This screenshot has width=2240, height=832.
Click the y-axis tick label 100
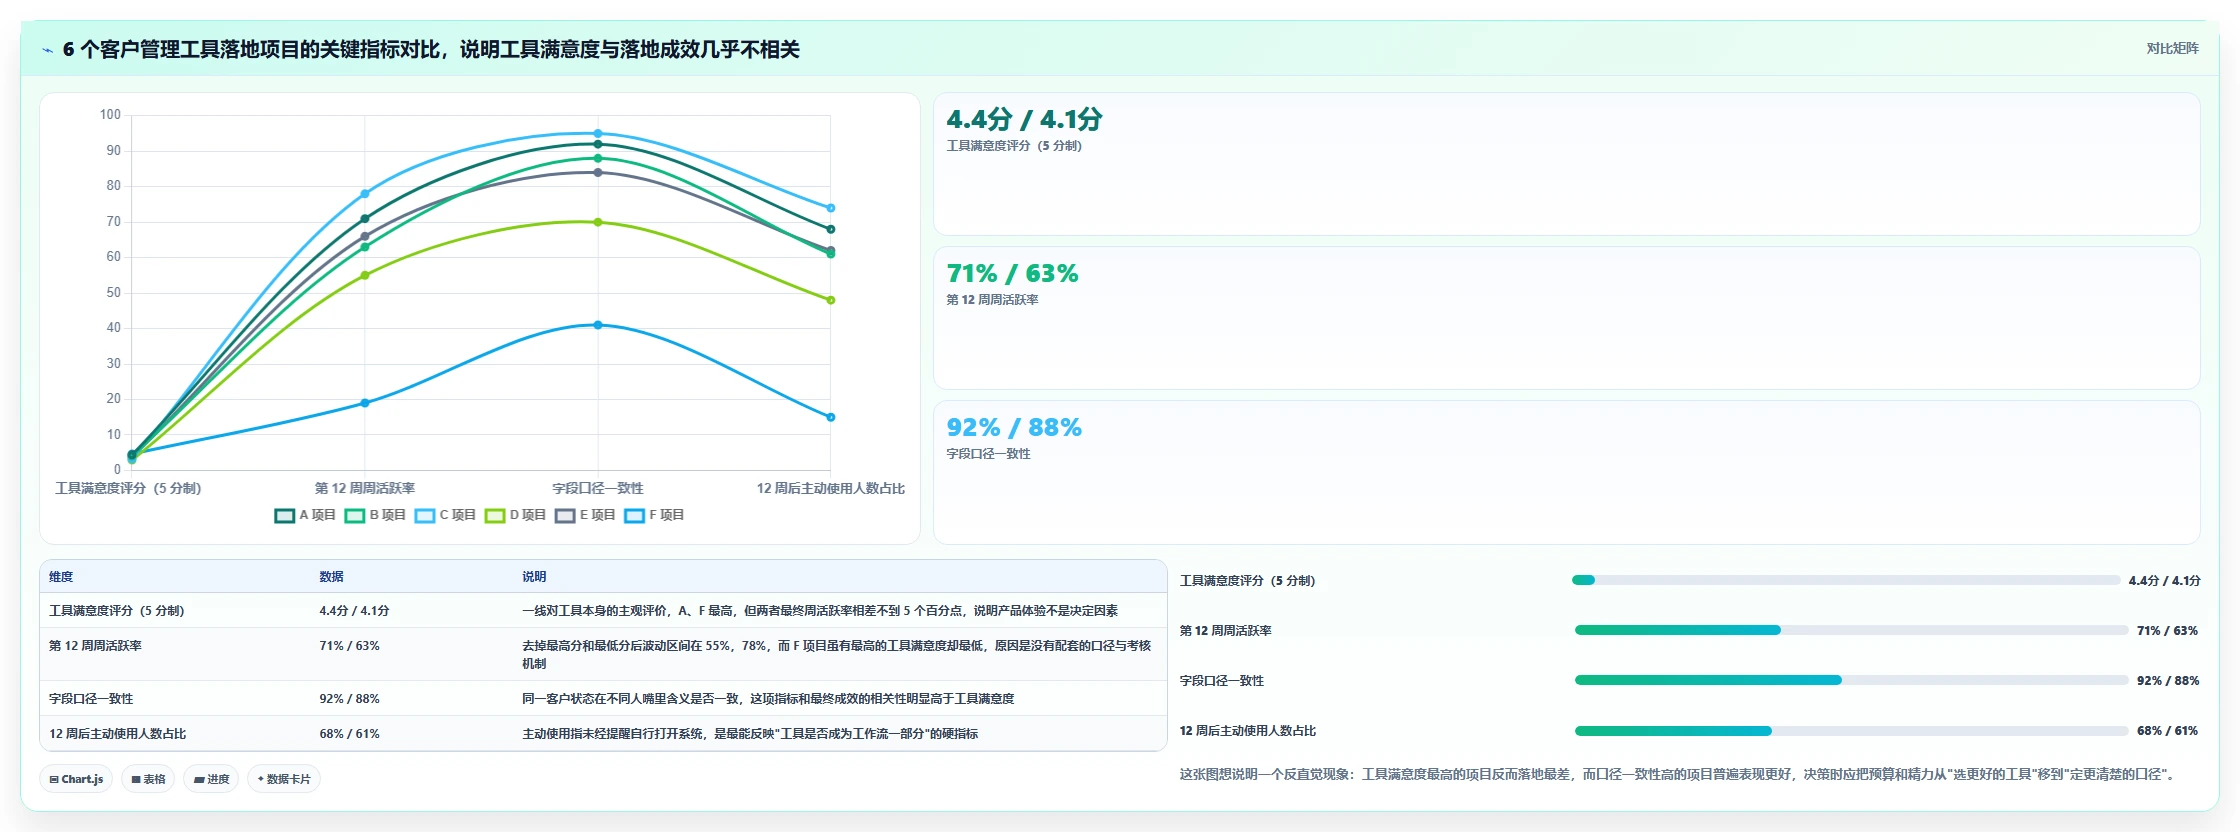pyautogui.click(x=110, y=115)
